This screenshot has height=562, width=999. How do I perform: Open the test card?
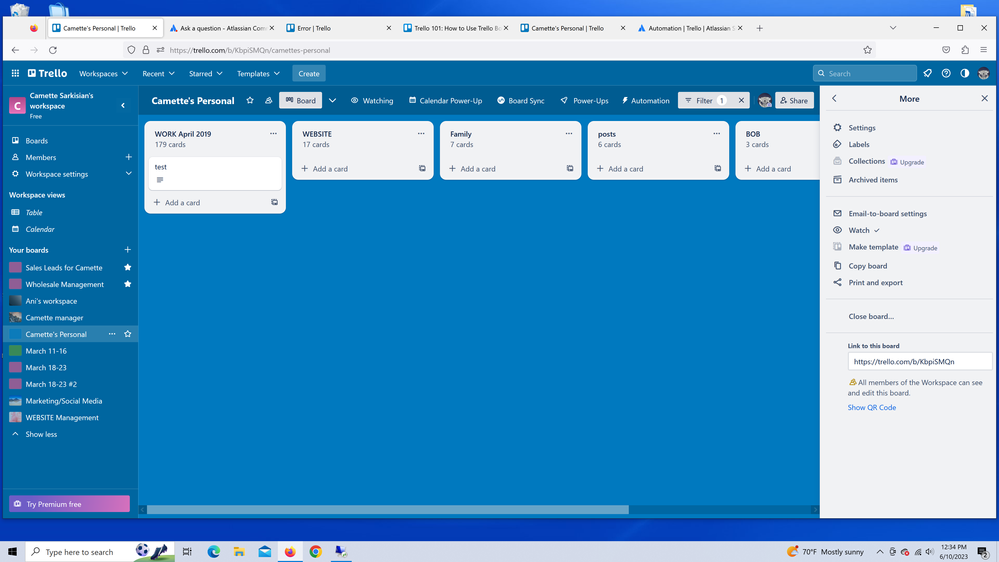pos(215,173)
